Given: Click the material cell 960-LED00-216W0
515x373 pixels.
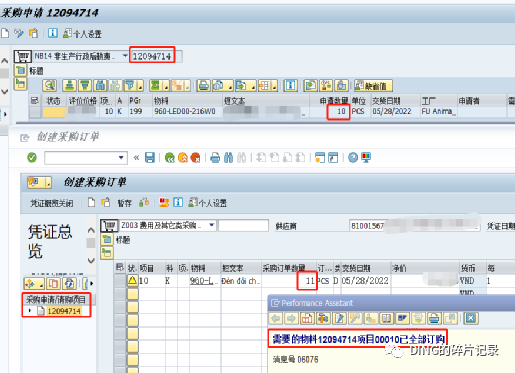Looking at the screenshot, I should [x=188, y=111].
